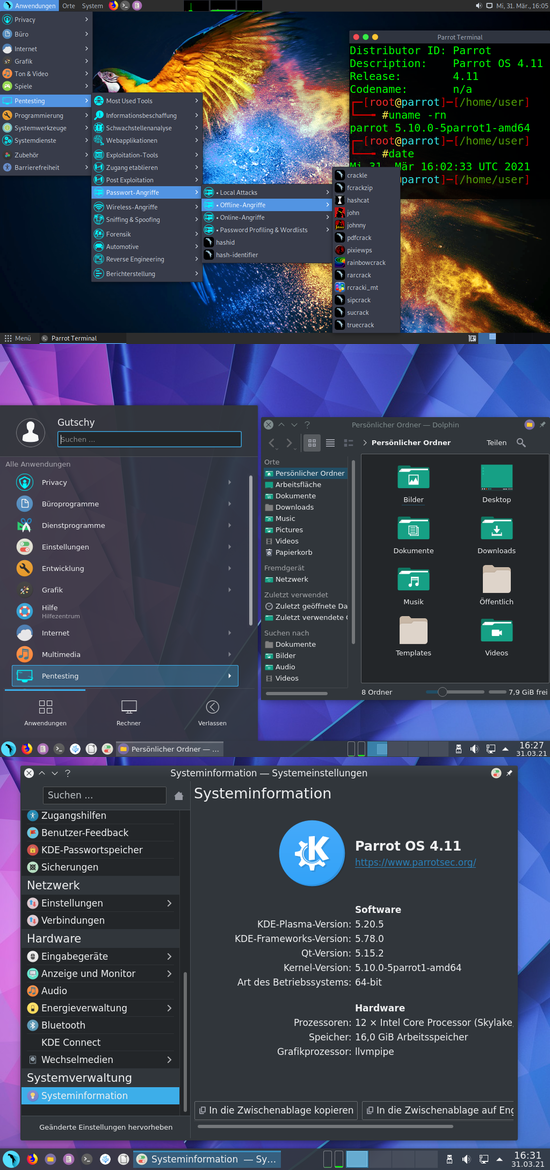
Task: Expand Multimedia category in the launcher
Action: pyautogui.click(x=125, y=654)
